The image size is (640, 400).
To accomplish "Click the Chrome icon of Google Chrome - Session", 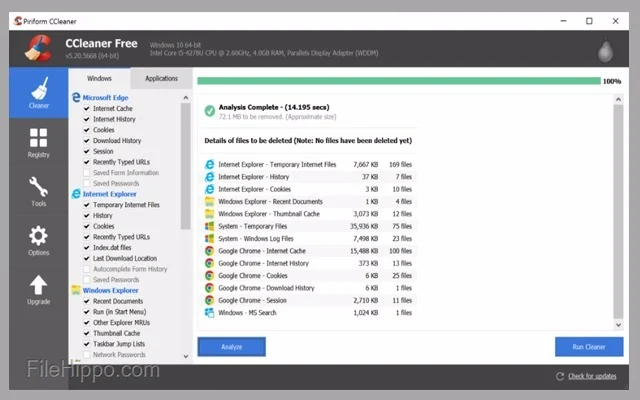I will coord(209,300).
